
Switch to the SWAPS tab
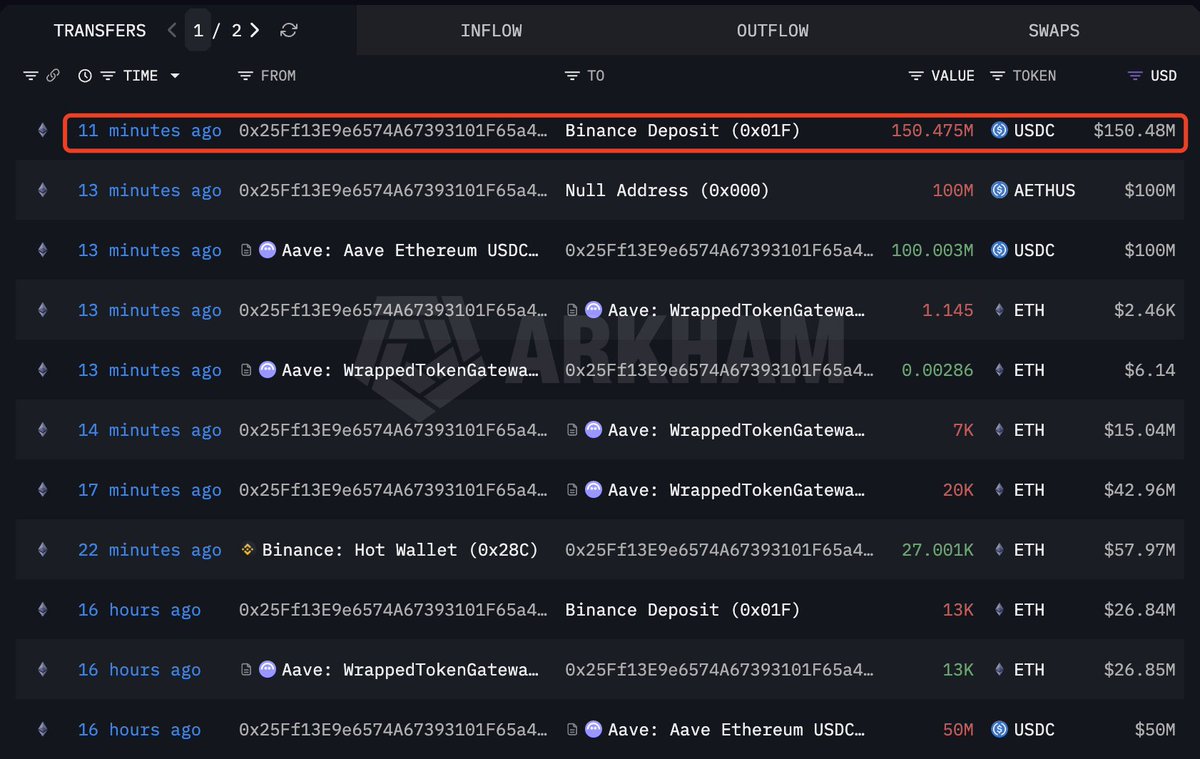(1054, 30)
